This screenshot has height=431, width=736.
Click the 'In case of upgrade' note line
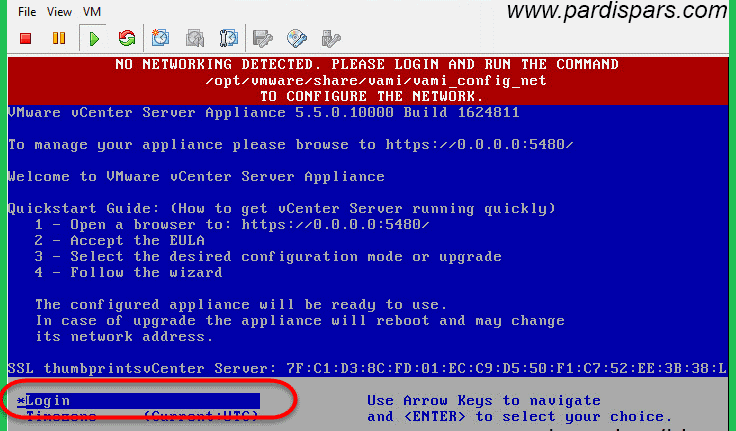(x=300, y=321)
